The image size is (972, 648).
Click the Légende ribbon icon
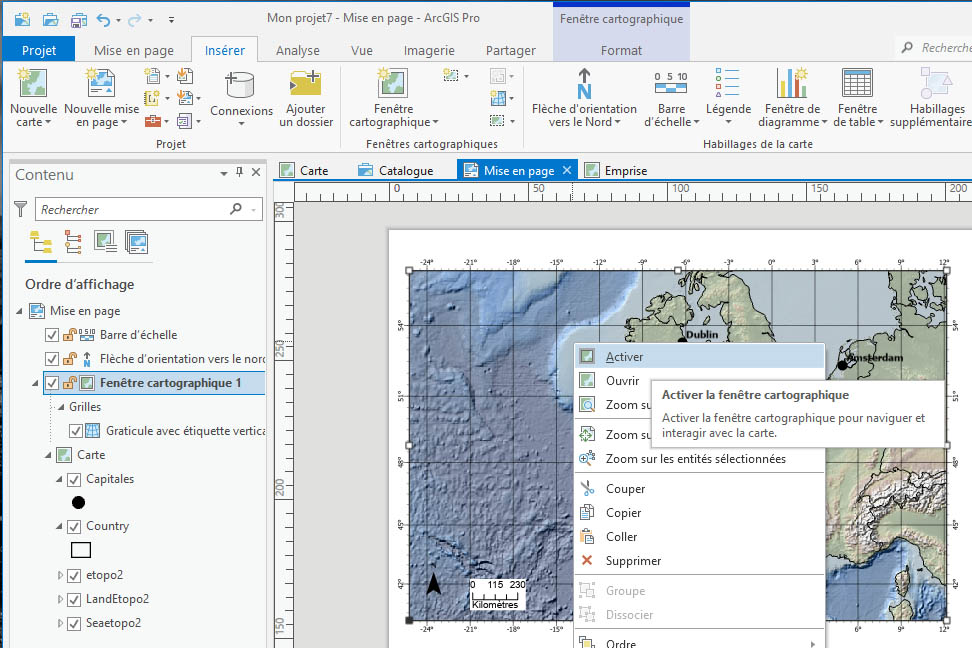[727, 84]
